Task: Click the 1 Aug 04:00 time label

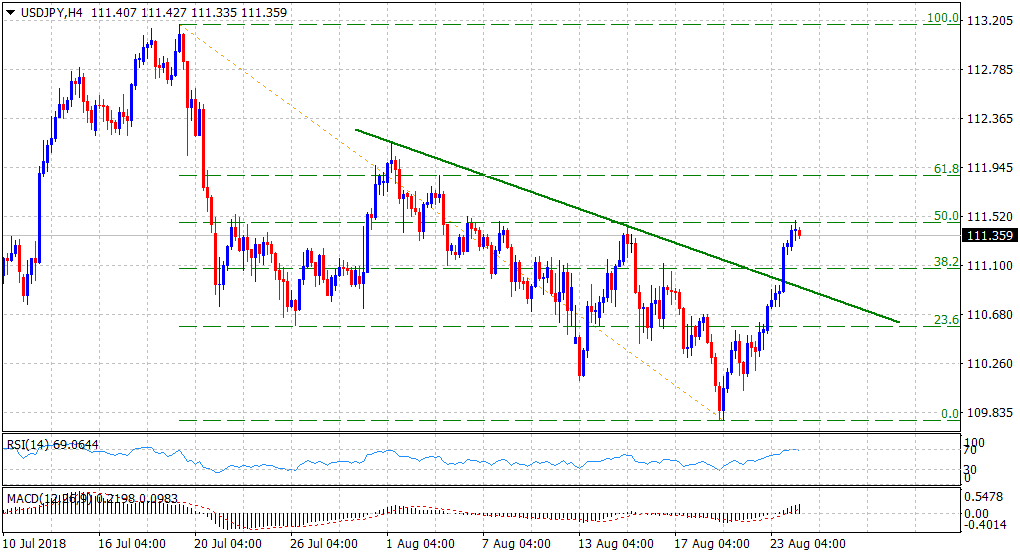Action: pos(421,545)
